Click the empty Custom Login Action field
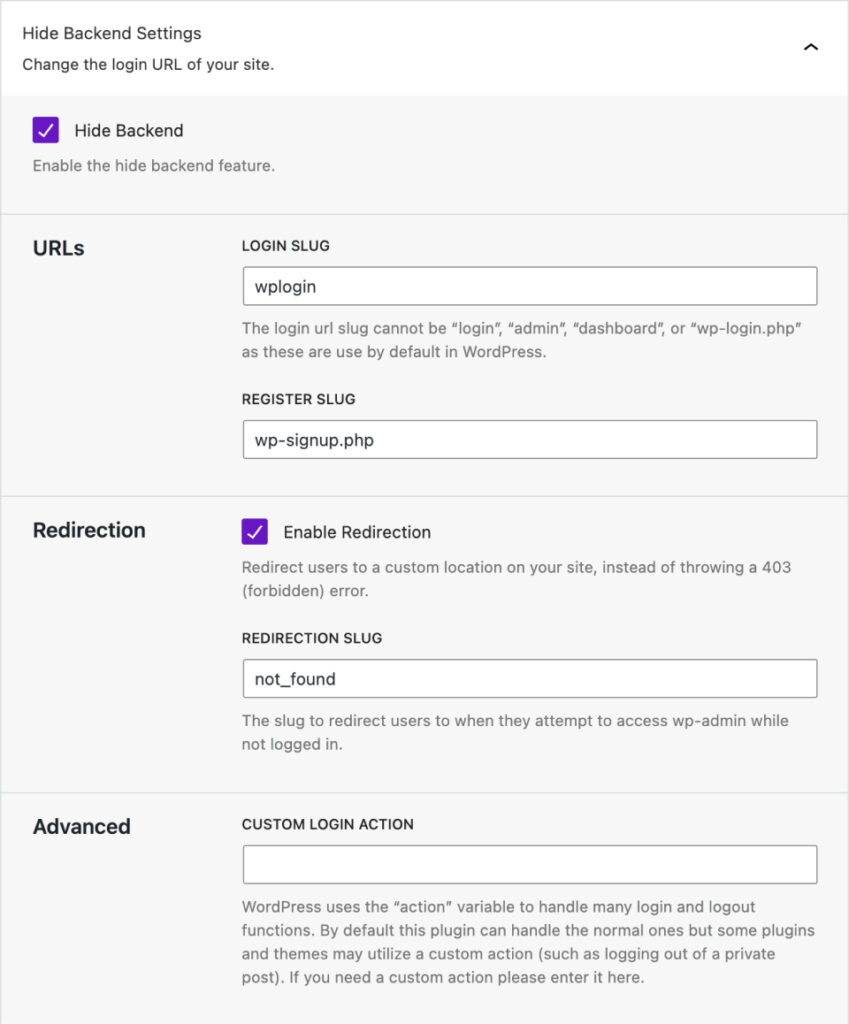The height and width of the screenshot is (1024, 849). [x=529, y=865]
